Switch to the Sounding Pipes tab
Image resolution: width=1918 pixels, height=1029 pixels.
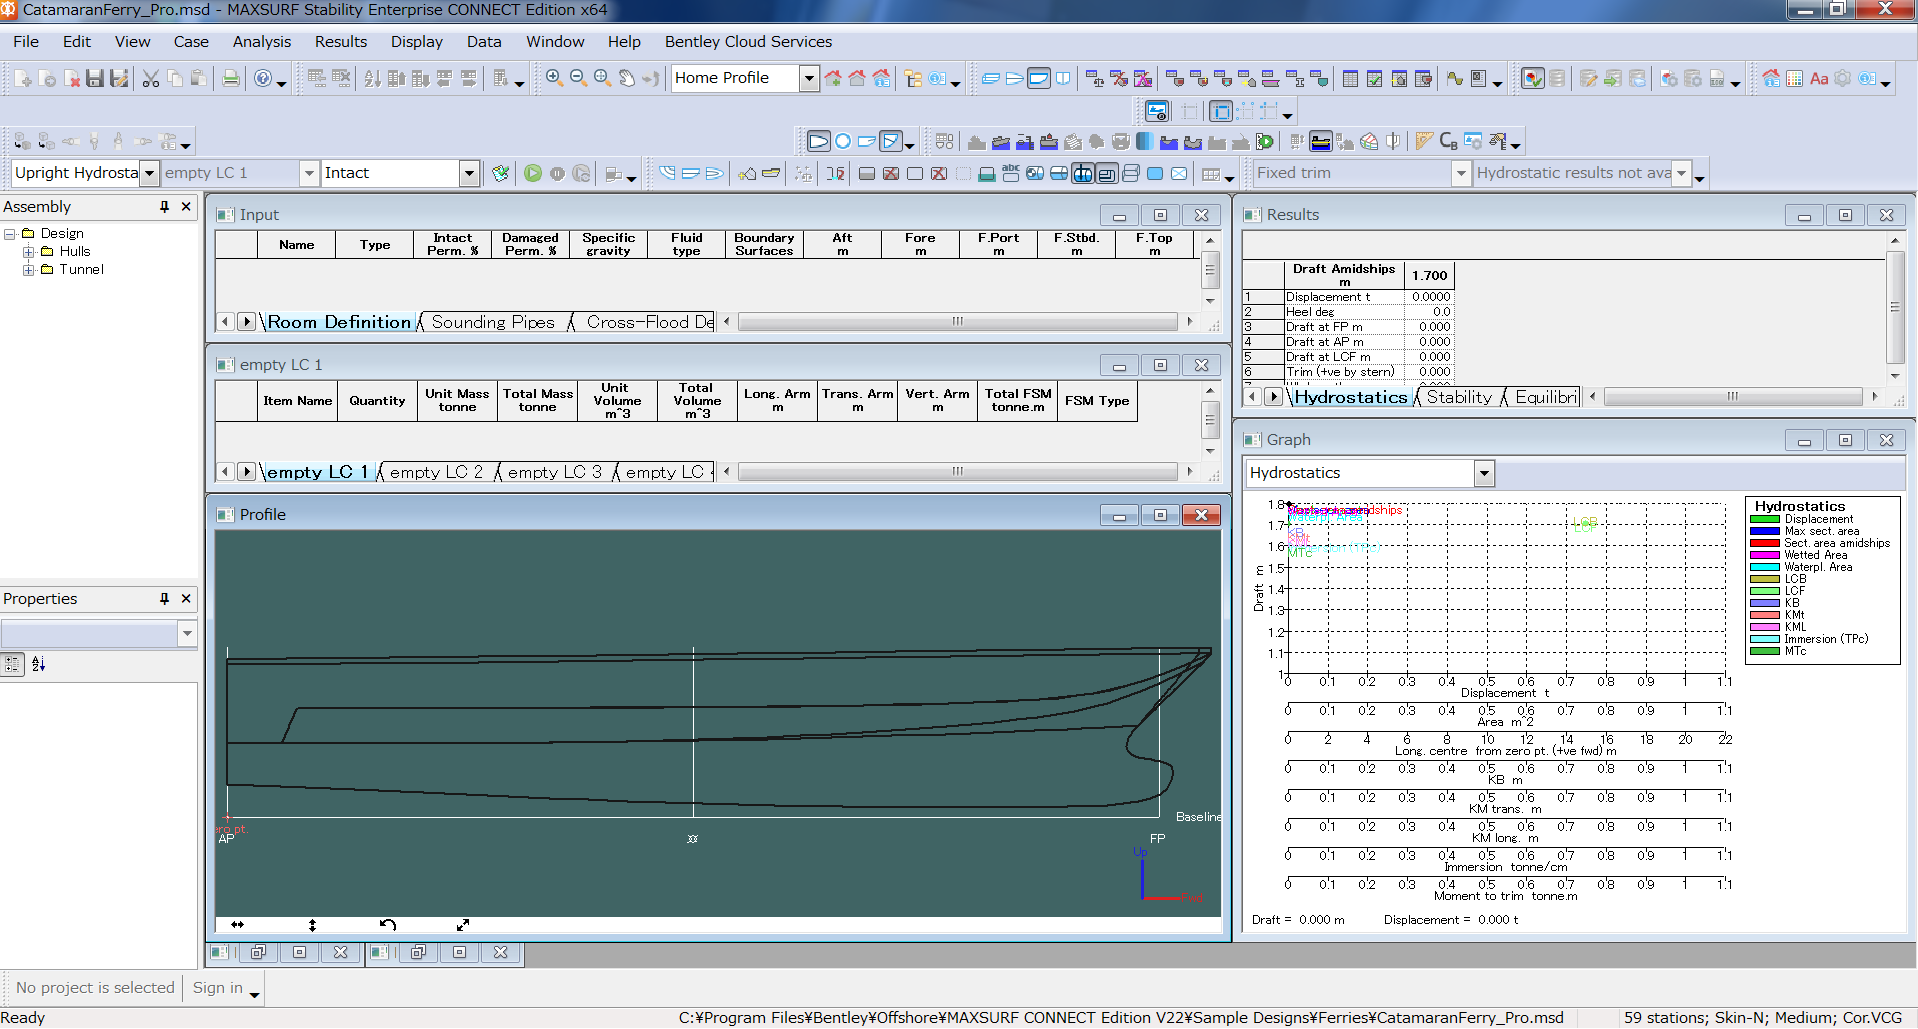[493, 322]
